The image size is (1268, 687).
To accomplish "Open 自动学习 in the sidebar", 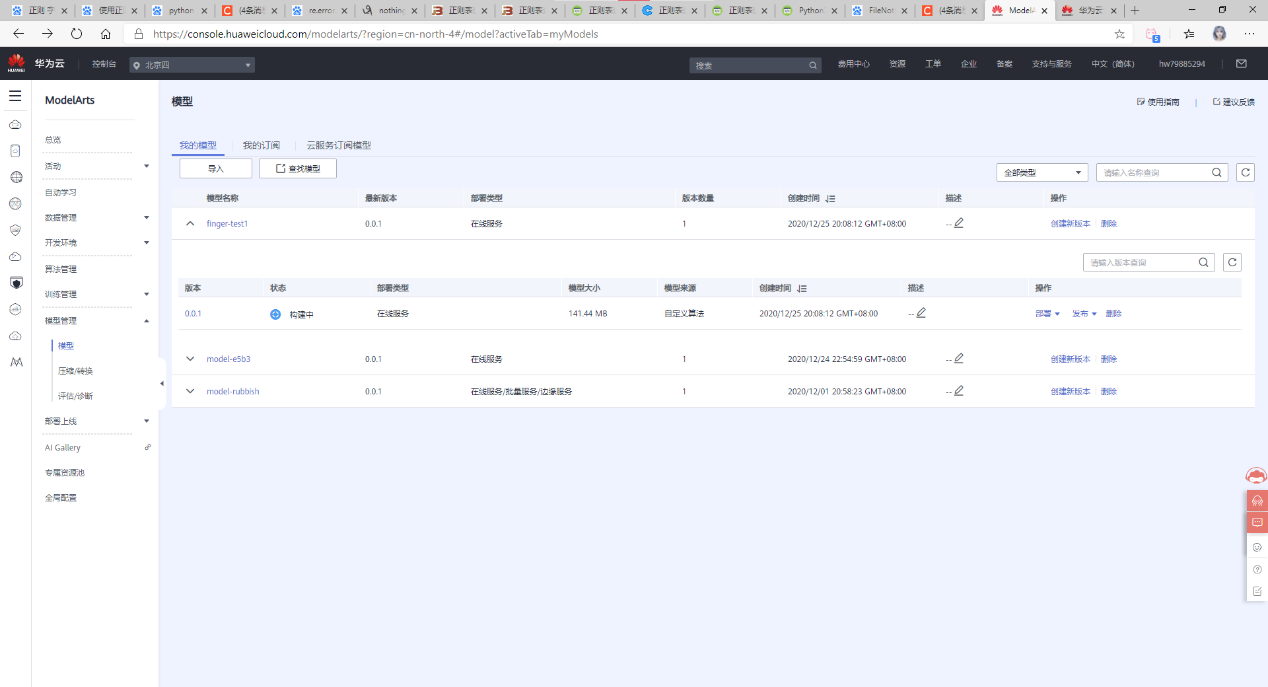I will (x=61, y=192).
